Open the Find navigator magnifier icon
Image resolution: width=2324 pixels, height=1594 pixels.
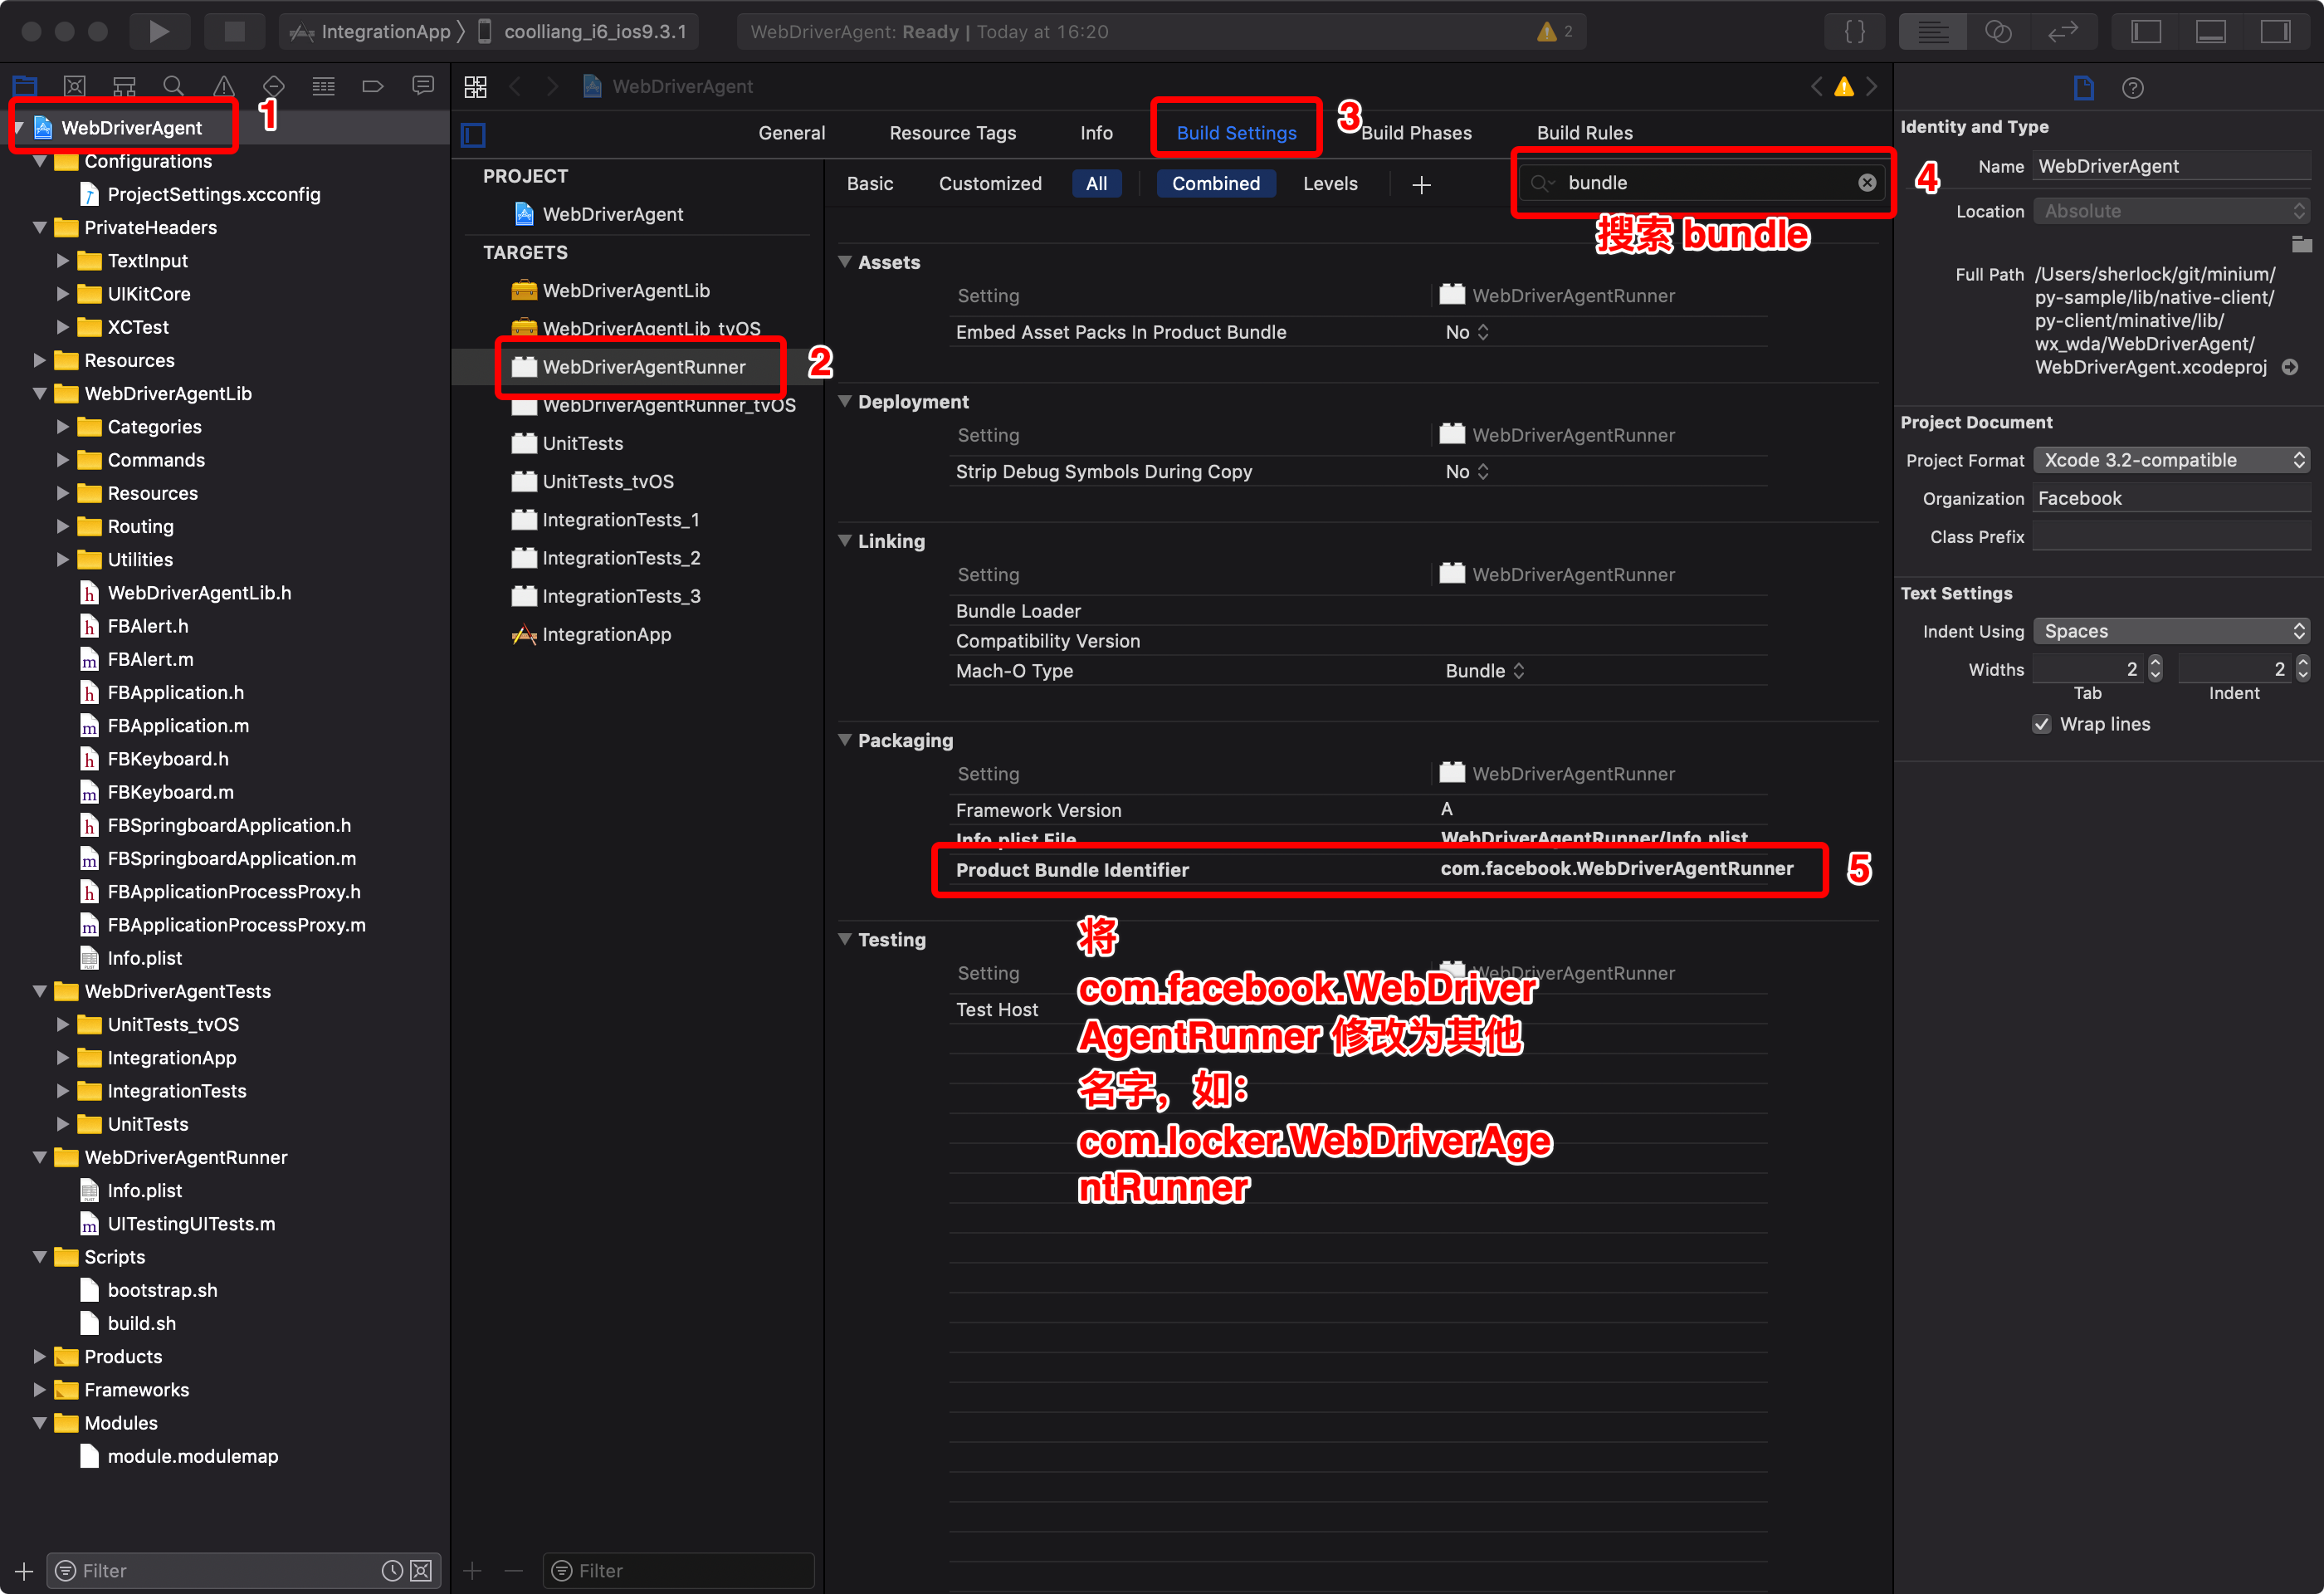click(x=173, y=86)
